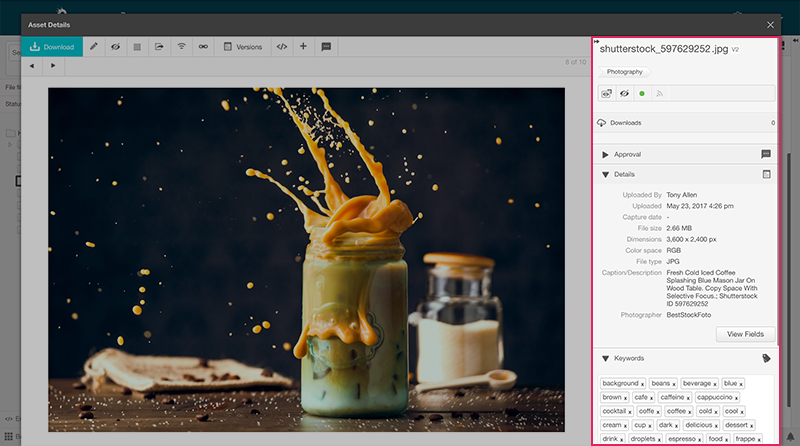Click the file size '2.66 MB' value

[x=679, y=228]
